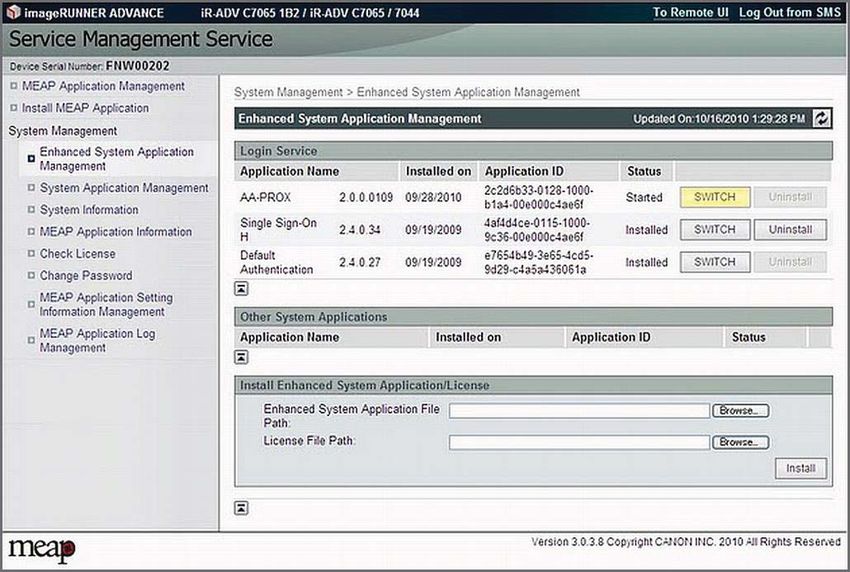Click Updated On timestamp text
This screenshot has height=572, width=850.
(719, 119)
